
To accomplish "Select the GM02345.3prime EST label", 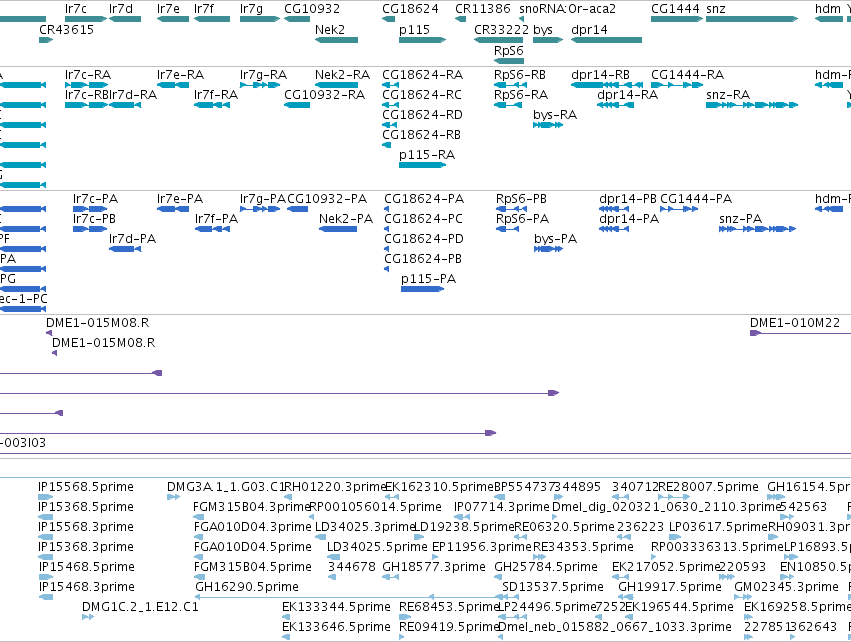I will click(x=786, y=587).
